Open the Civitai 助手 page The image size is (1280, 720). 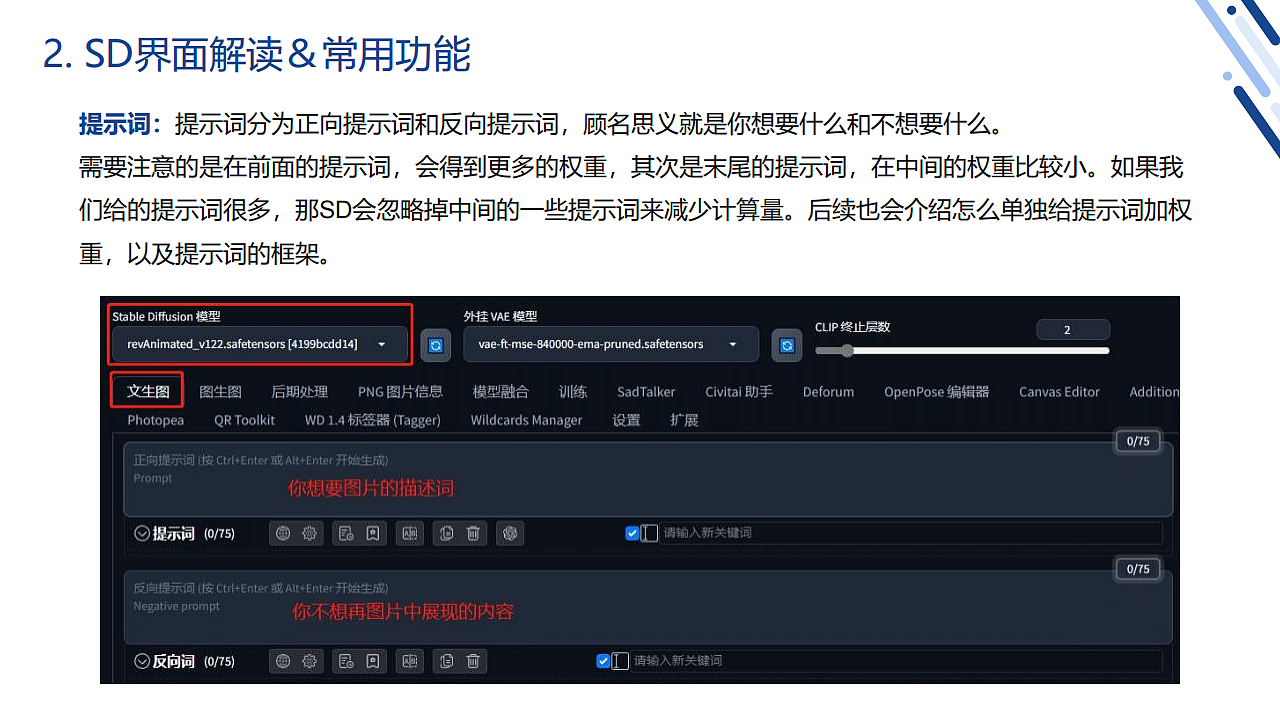tap(739, 392)
